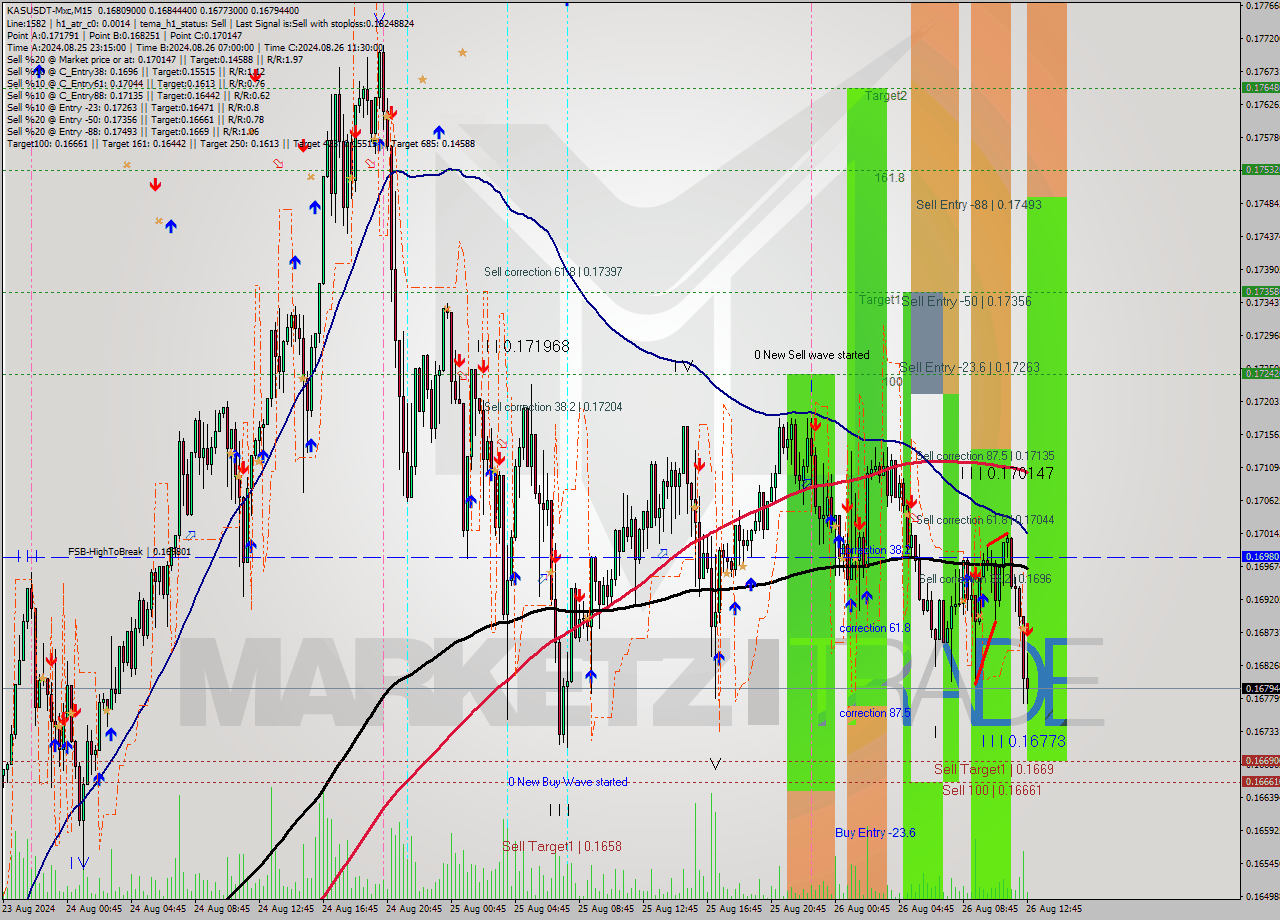Click the '0 New Buy Wave started' annotation
Screen dimensions: 1280x920
coord(568,782)
